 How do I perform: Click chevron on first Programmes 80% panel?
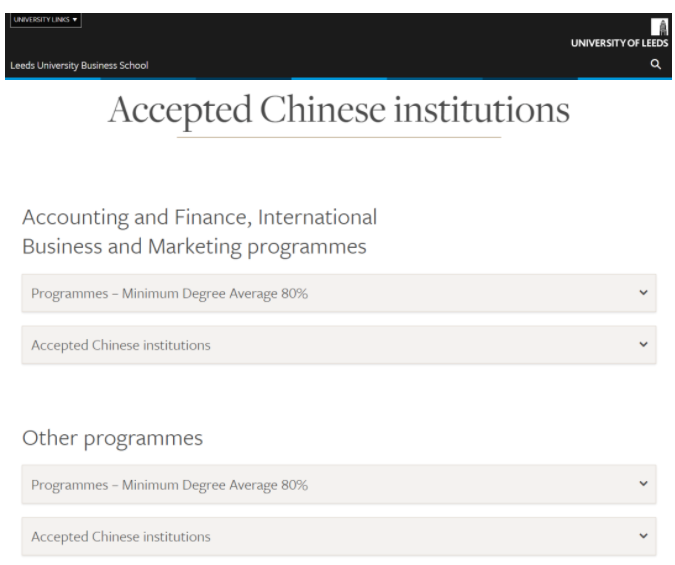pos(643,292)
